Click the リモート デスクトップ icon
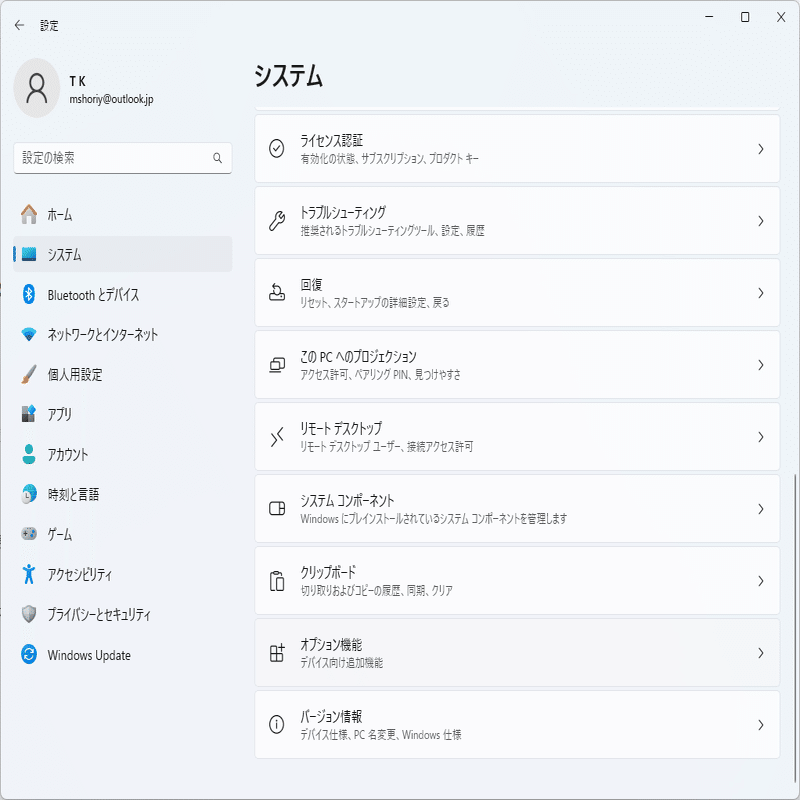800x800 pixels. (x=277, y=437)
